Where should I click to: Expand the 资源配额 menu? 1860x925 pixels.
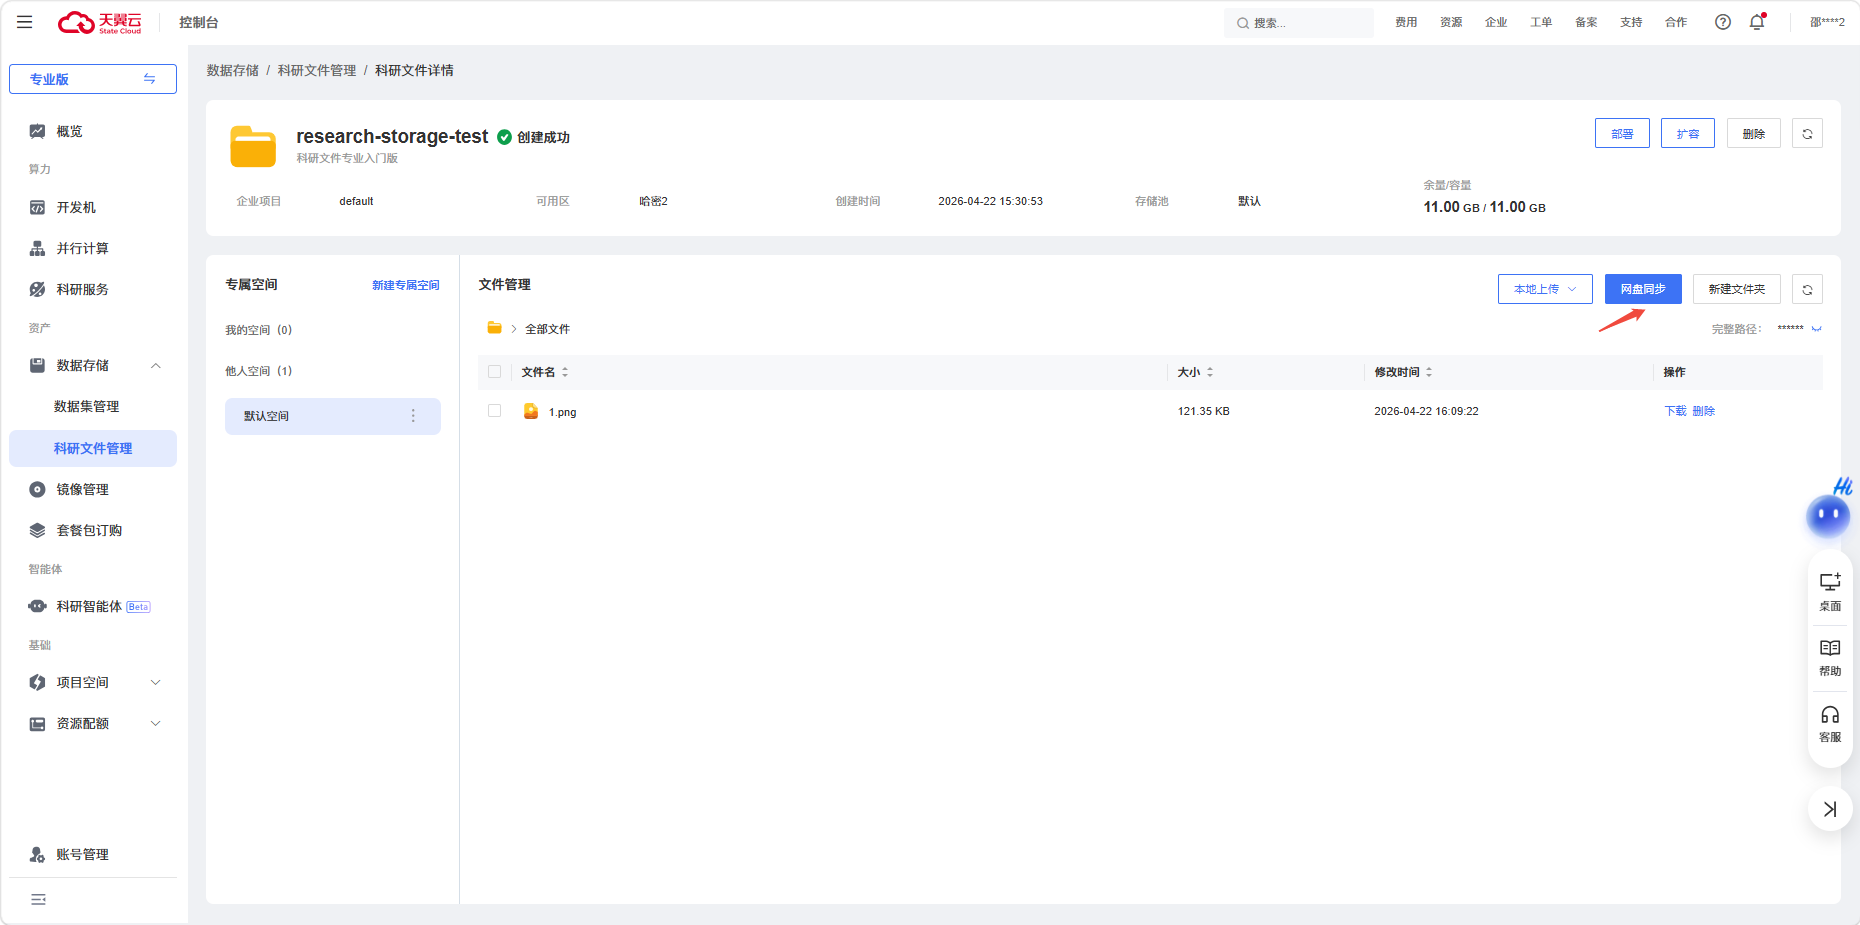(93, 723)
